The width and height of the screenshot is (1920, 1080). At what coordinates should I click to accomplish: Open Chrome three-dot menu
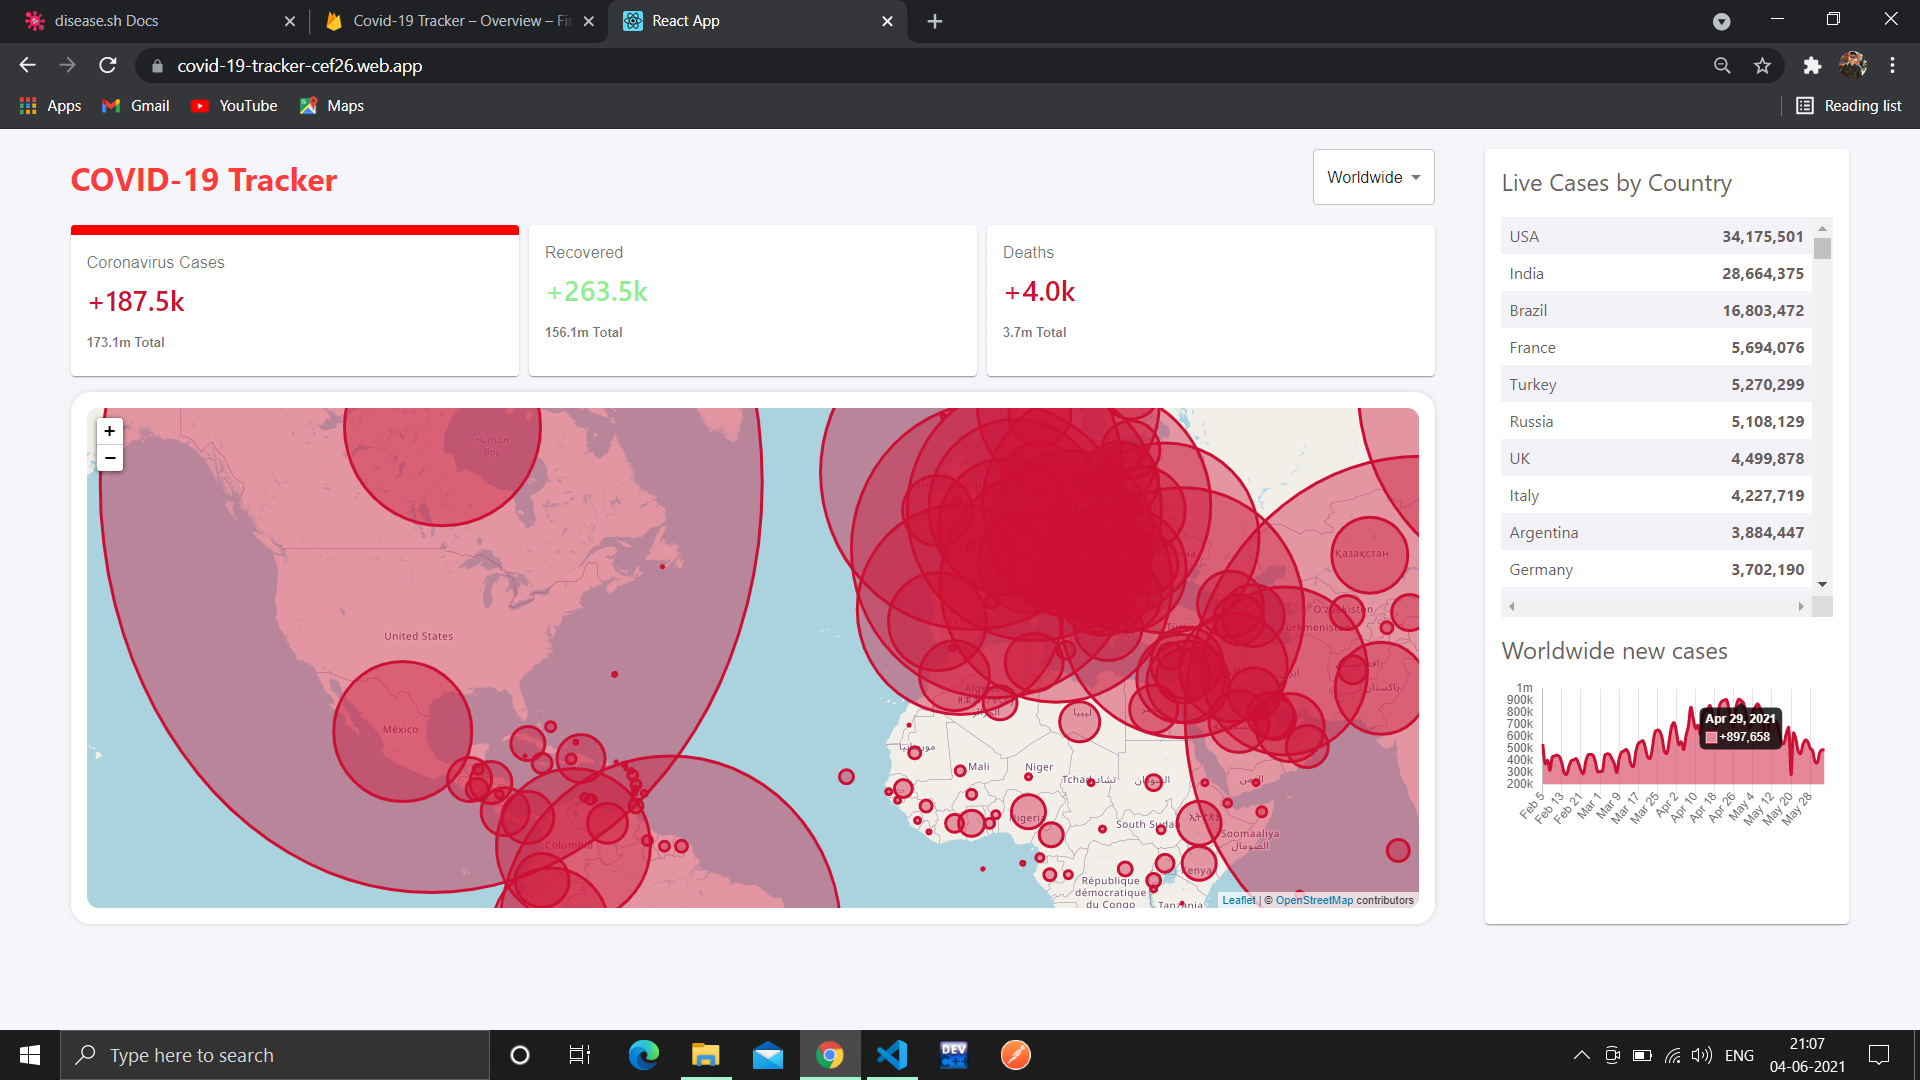pyautogui.click(x=1892, y=65)
